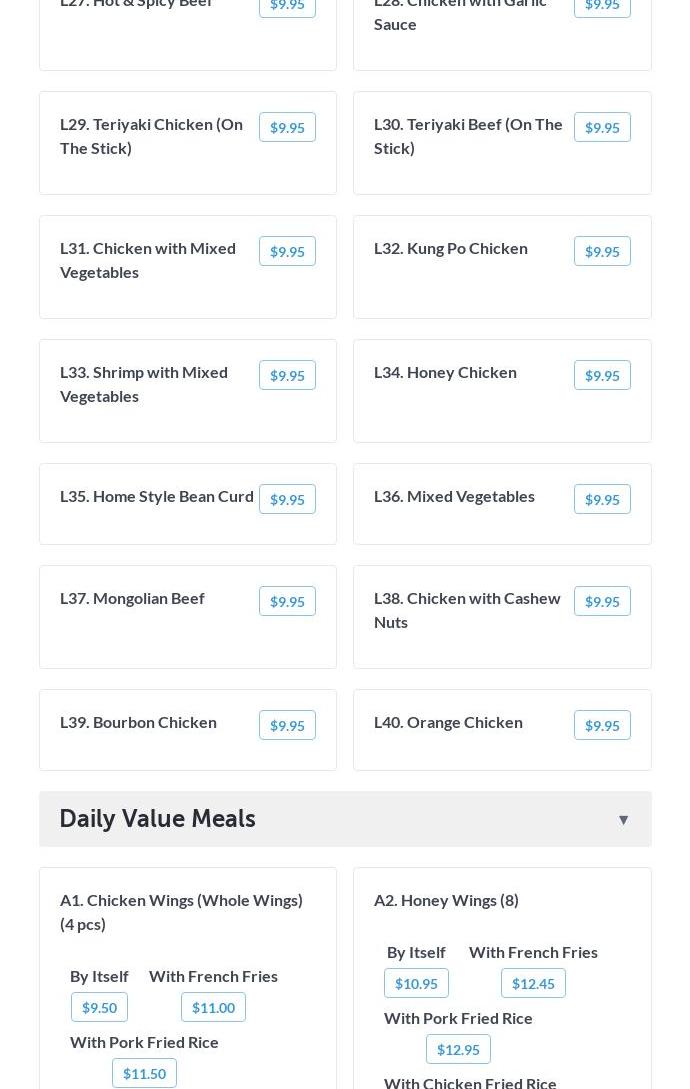Screen dimensions: 690x1089
Task: Pick the Honey Chicken $9.95 price
Action: (602, 376)
